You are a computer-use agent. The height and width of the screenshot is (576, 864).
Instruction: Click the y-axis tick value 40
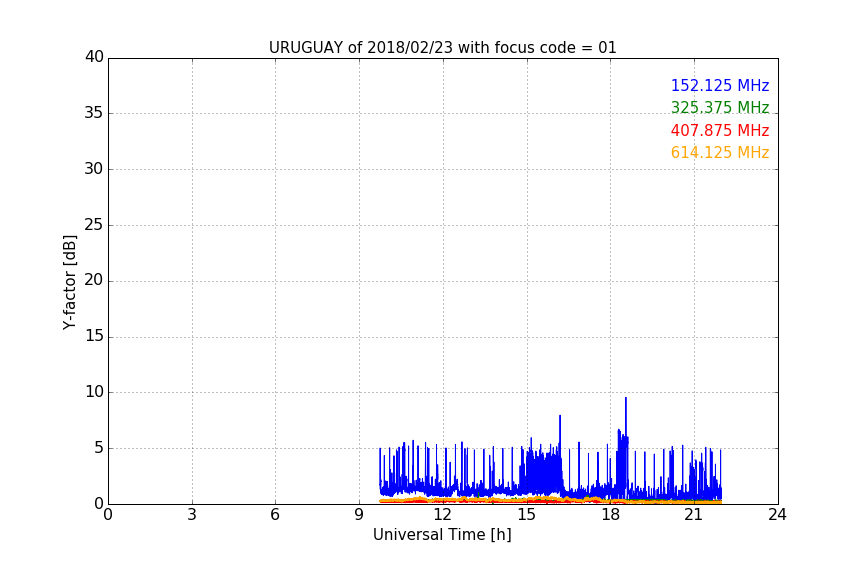click(x=94, y=57)
